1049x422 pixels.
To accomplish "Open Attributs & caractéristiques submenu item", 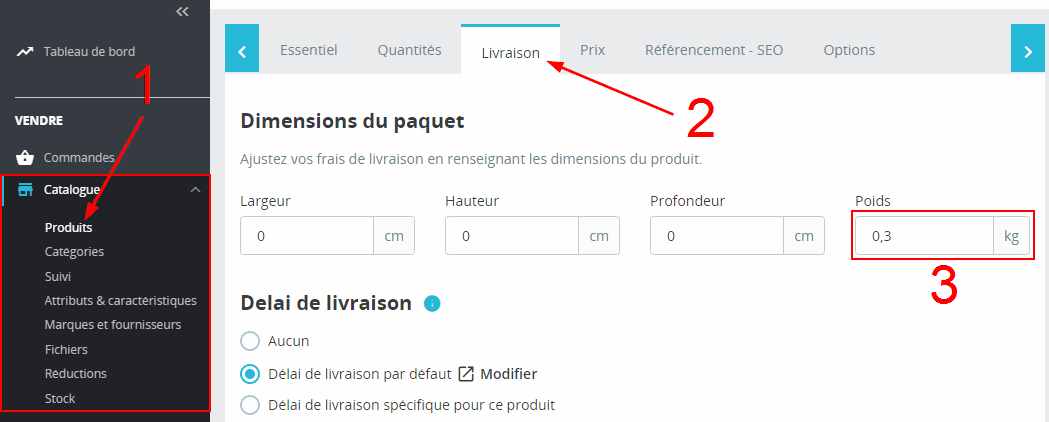I will (120, 300).
